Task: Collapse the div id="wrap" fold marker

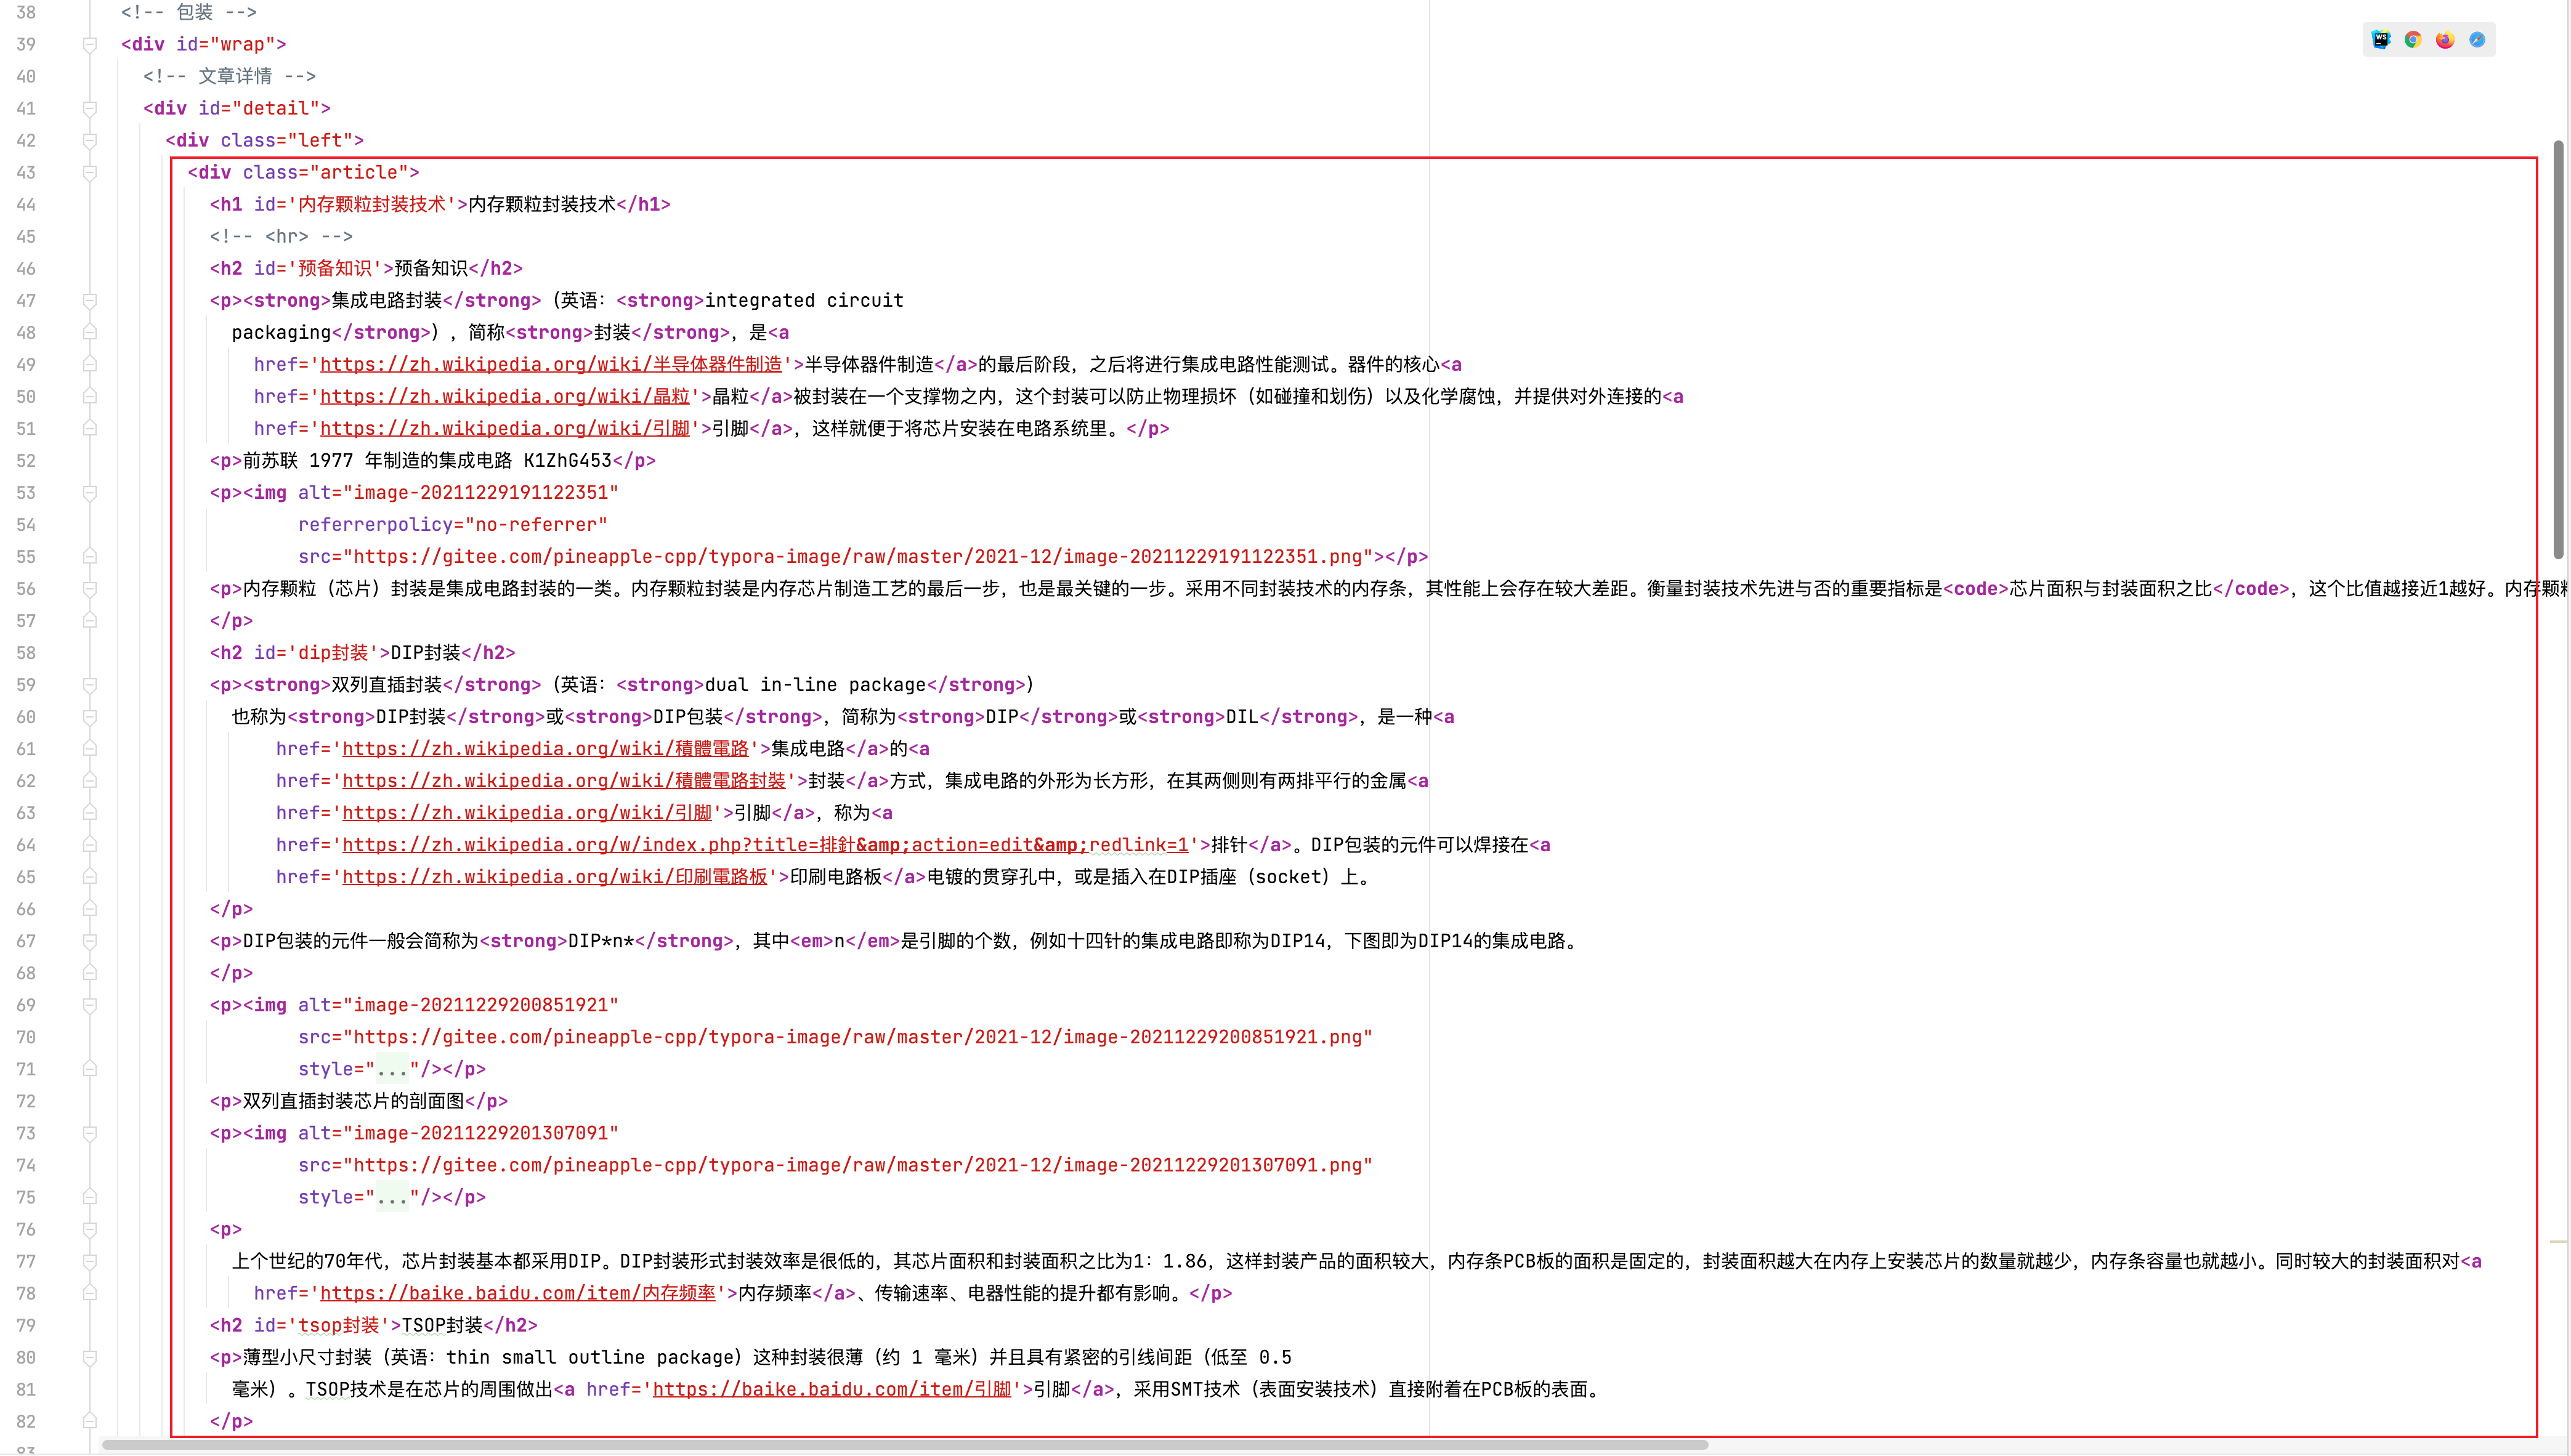Action: pos(90,44)
